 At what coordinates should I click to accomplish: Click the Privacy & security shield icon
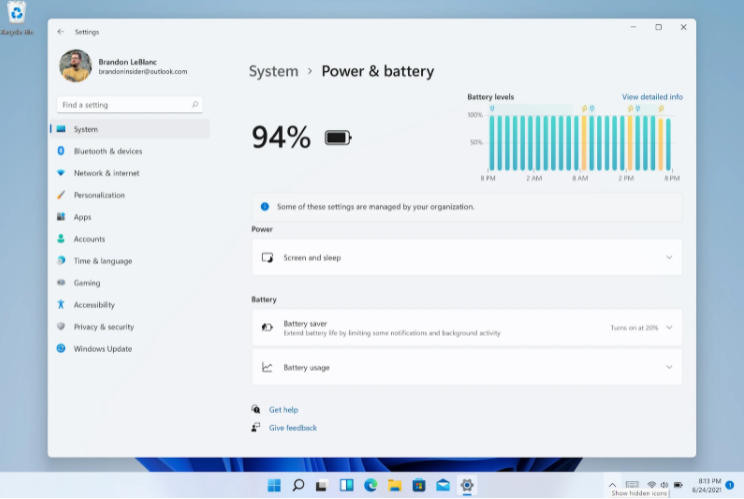pos(61,326)
